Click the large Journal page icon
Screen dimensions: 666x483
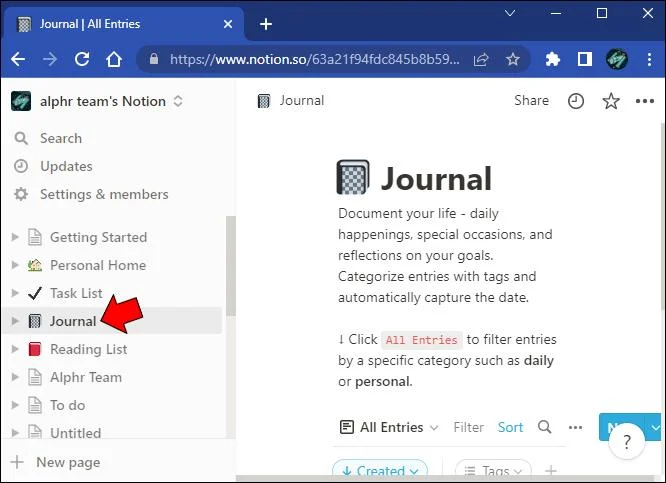pyautogui.click(x=353, y=177)
